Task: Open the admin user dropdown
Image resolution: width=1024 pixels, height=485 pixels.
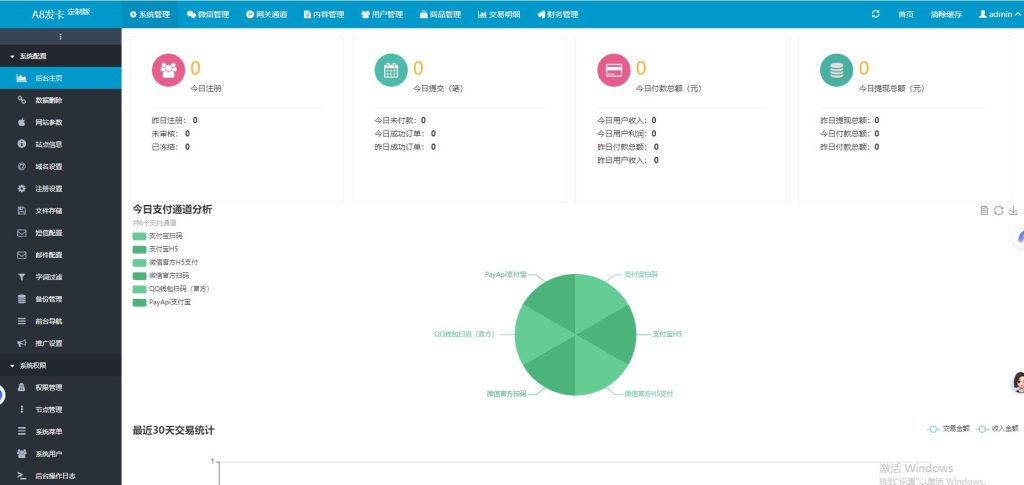Action: [x=1000, y=14]
